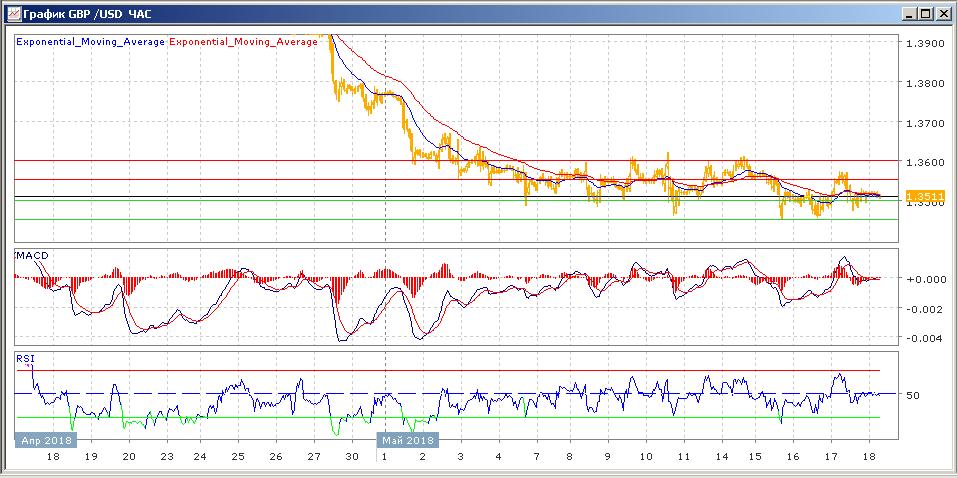Click date 25 on the time axis
957x478 pixels.
coord(238,456)
